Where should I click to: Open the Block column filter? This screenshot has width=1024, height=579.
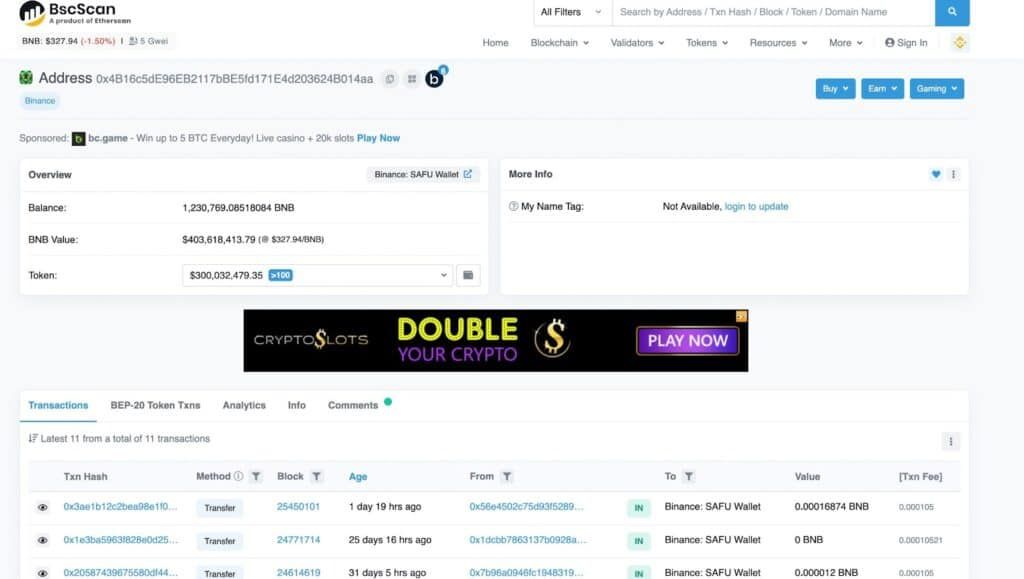pyautogui.click(x=317, y=477)
